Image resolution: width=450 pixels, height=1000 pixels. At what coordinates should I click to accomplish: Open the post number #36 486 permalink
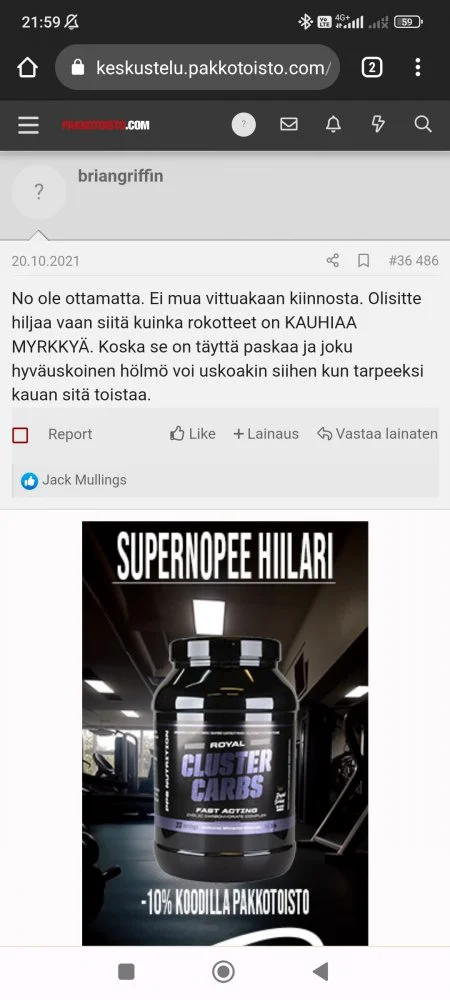tap(414, 261)
